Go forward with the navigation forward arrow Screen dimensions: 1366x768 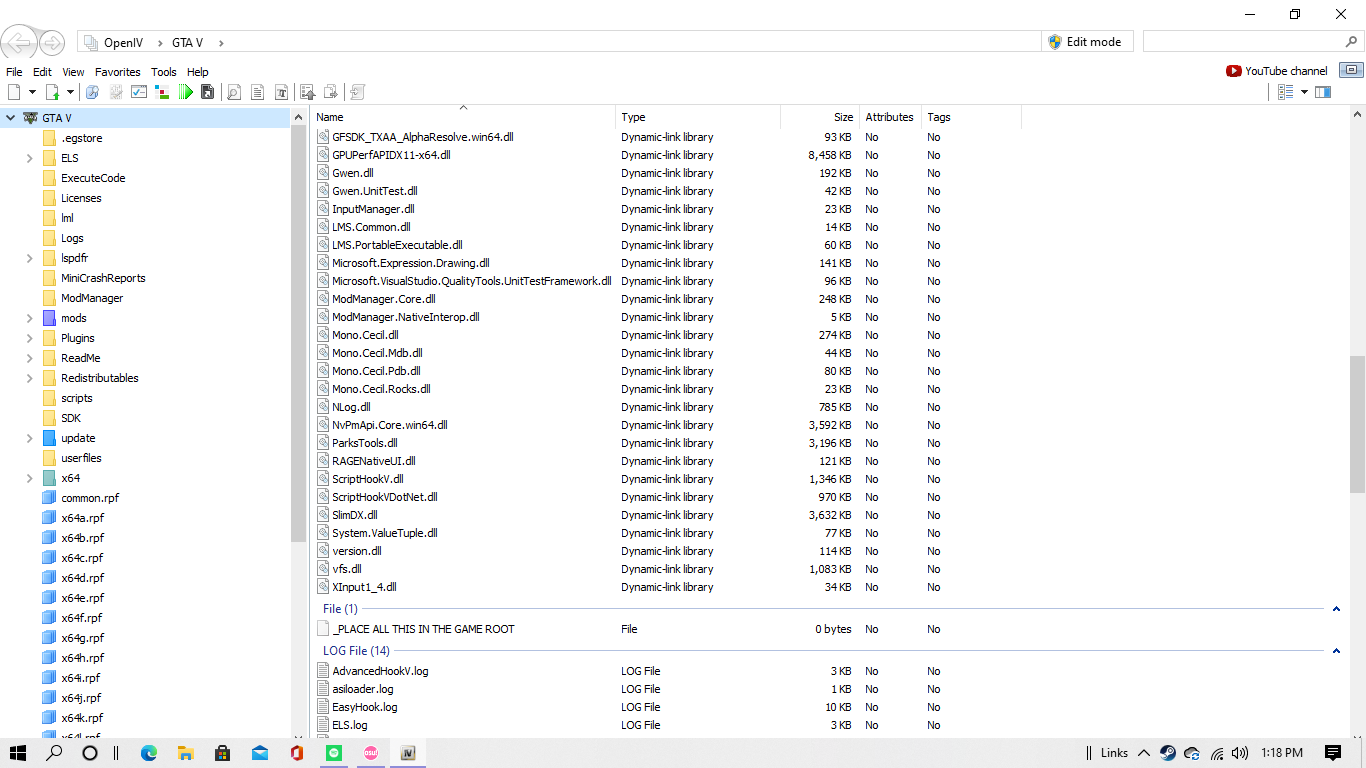52,42
